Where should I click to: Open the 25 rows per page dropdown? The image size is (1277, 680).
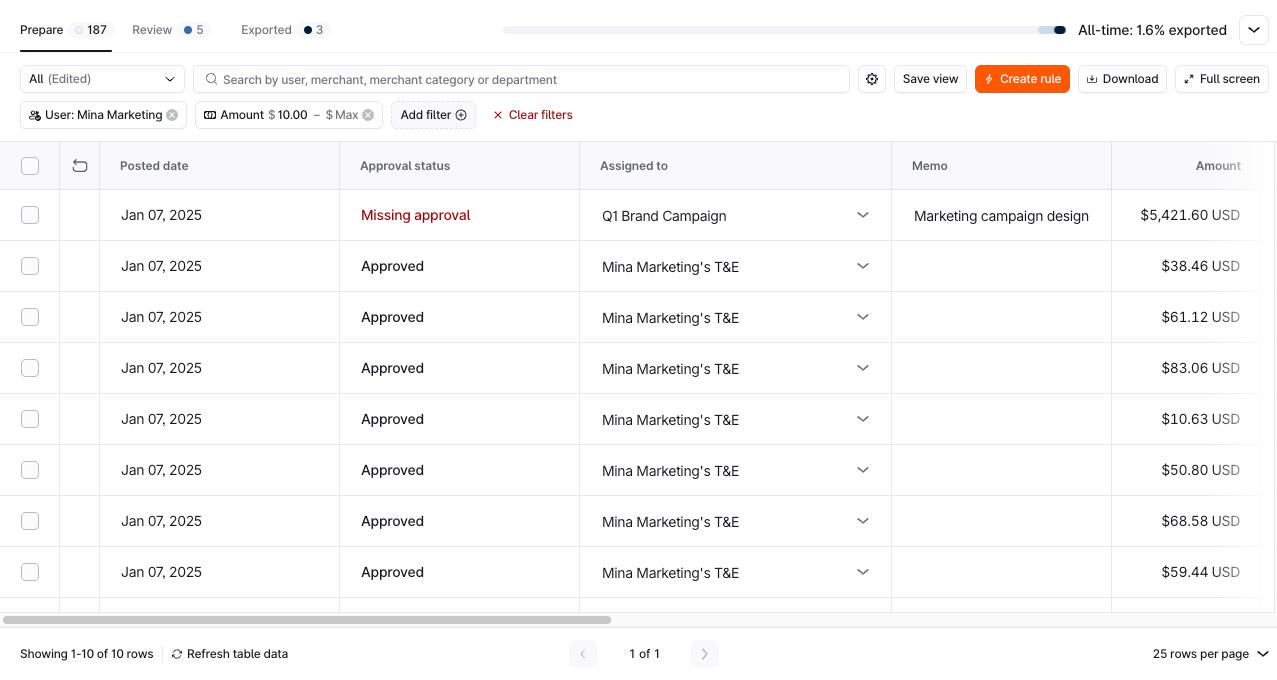coord(1210,654)
